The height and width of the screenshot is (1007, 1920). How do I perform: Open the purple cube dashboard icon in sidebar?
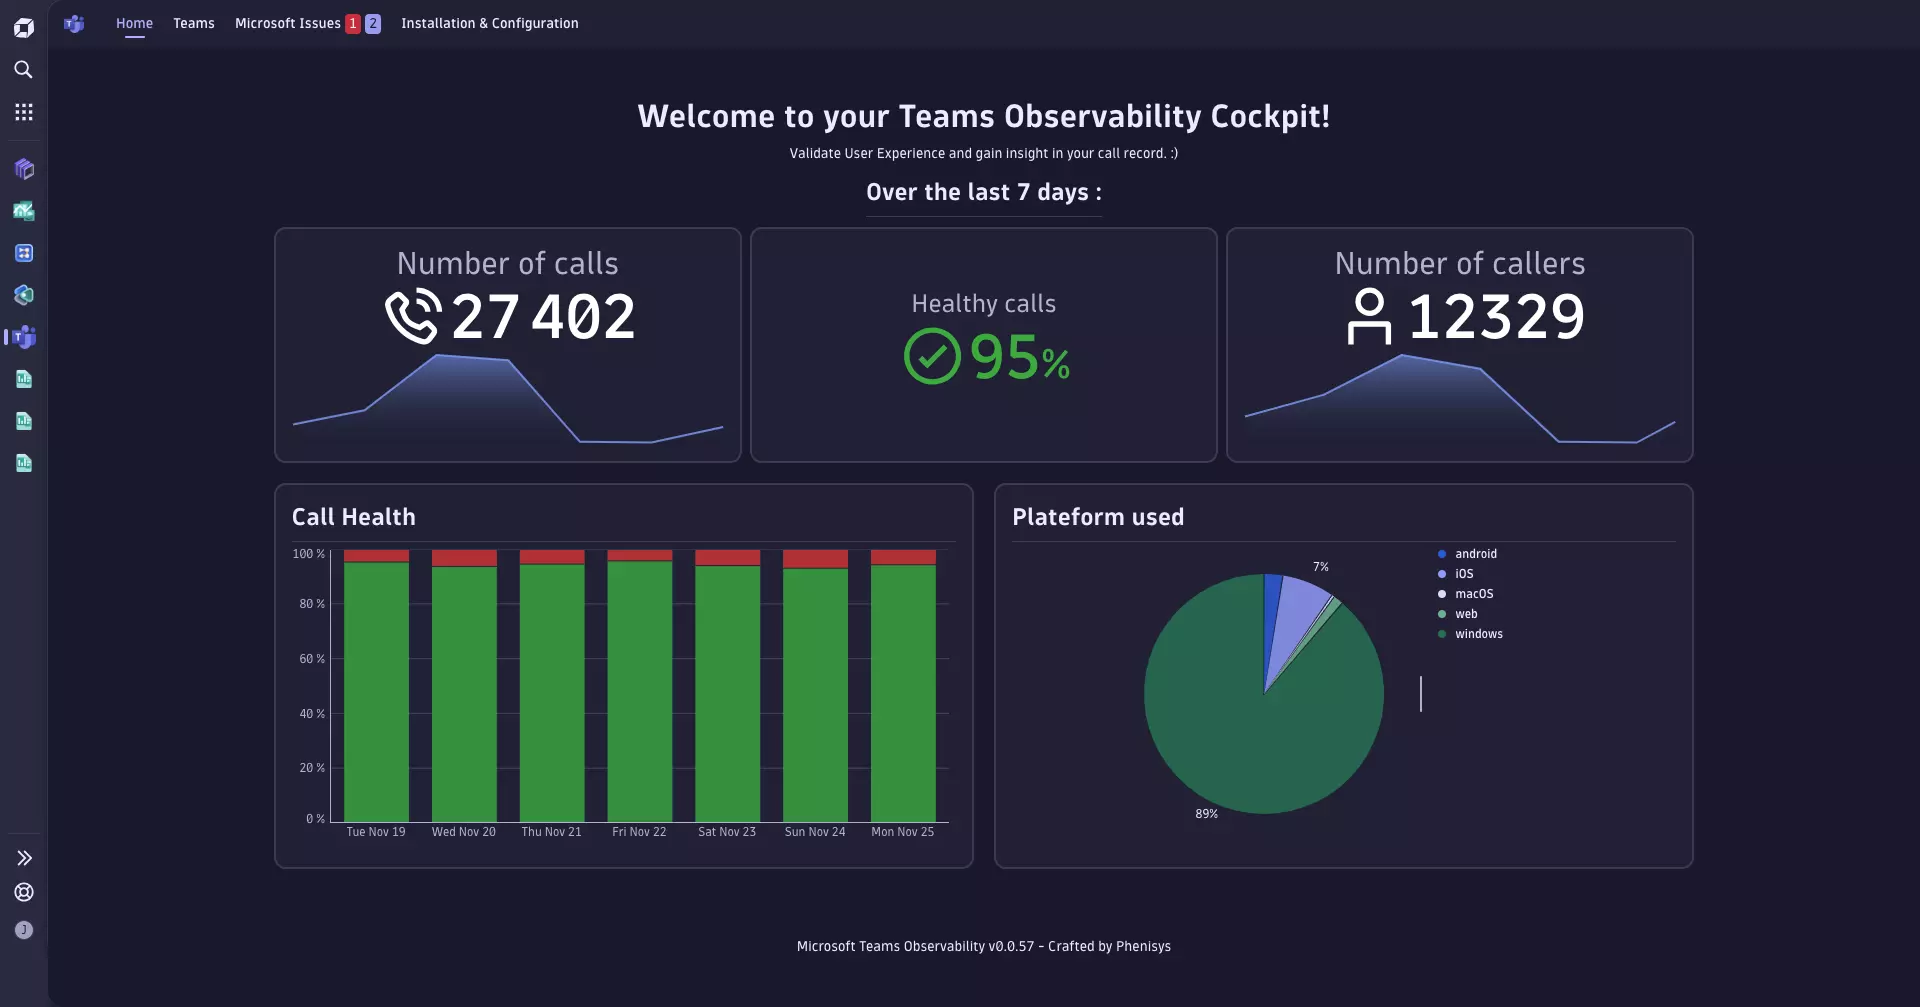(x=24, y=169)
